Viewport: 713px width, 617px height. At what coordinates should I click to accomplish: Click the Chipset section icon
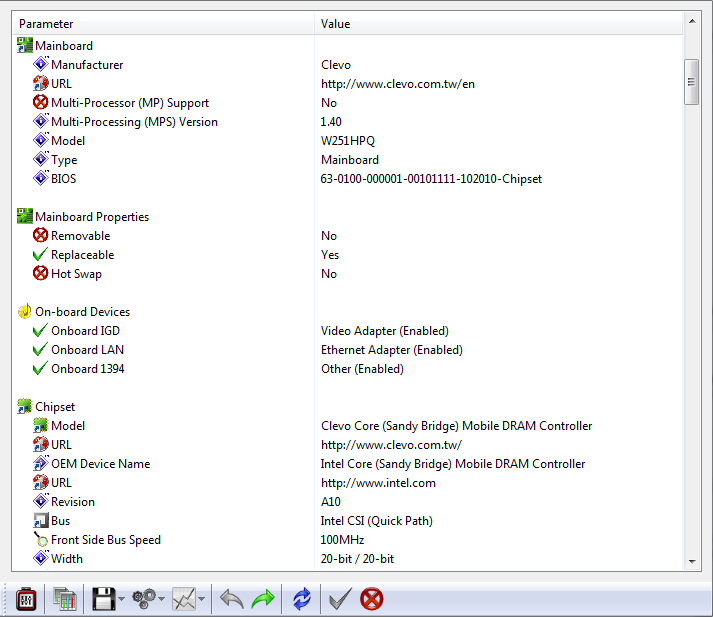[x=25, y=406]
